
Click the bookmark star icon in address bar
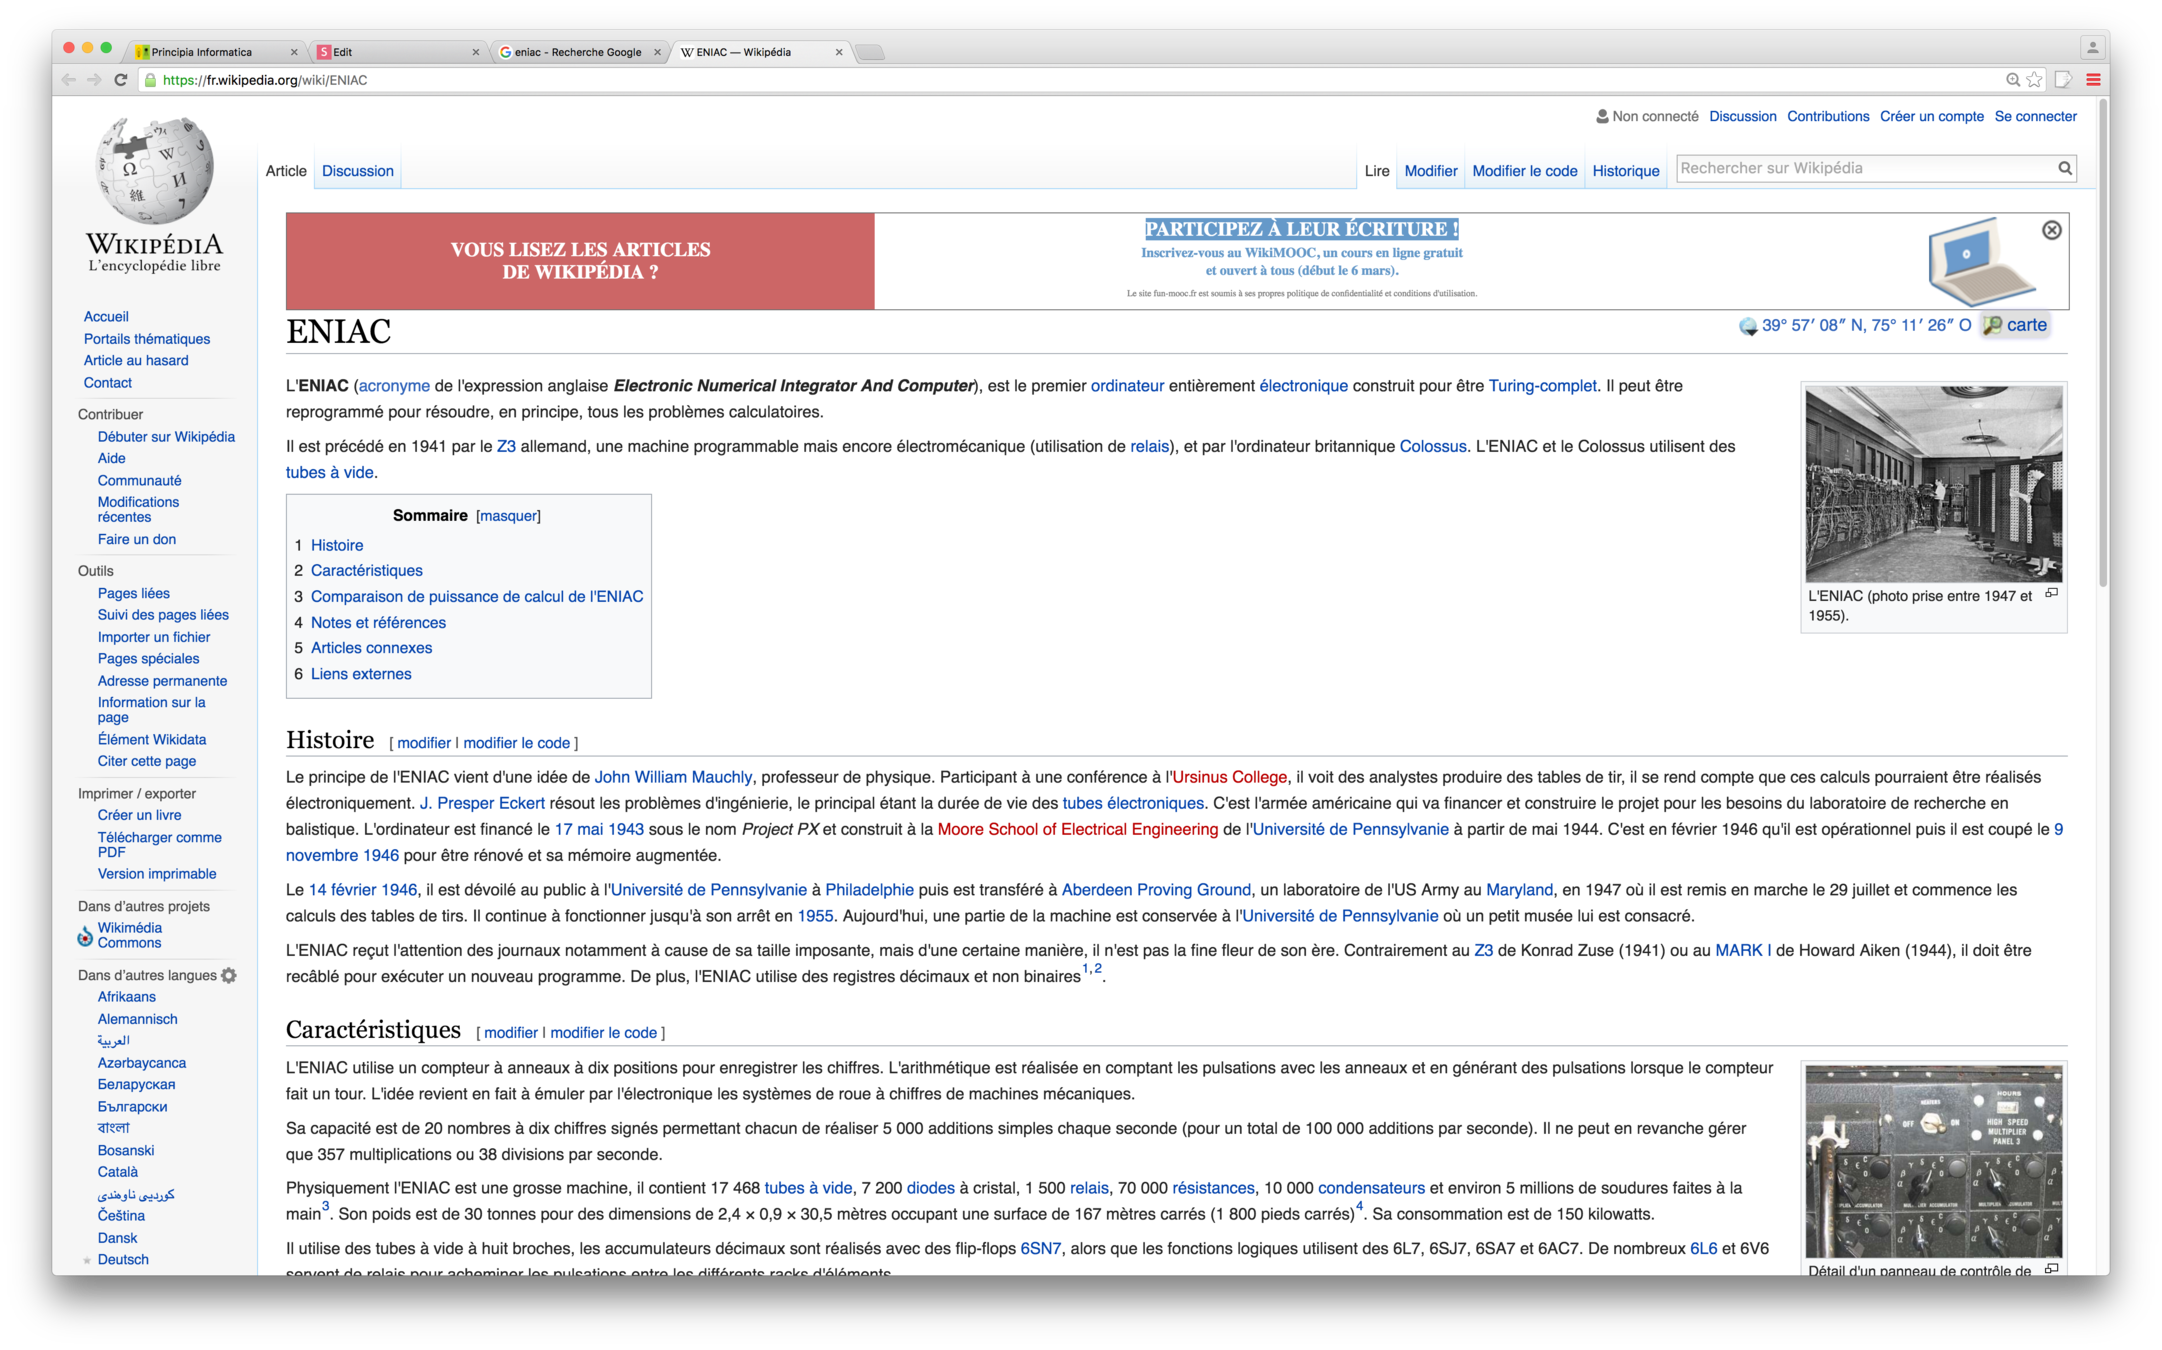coord(2035,80)
